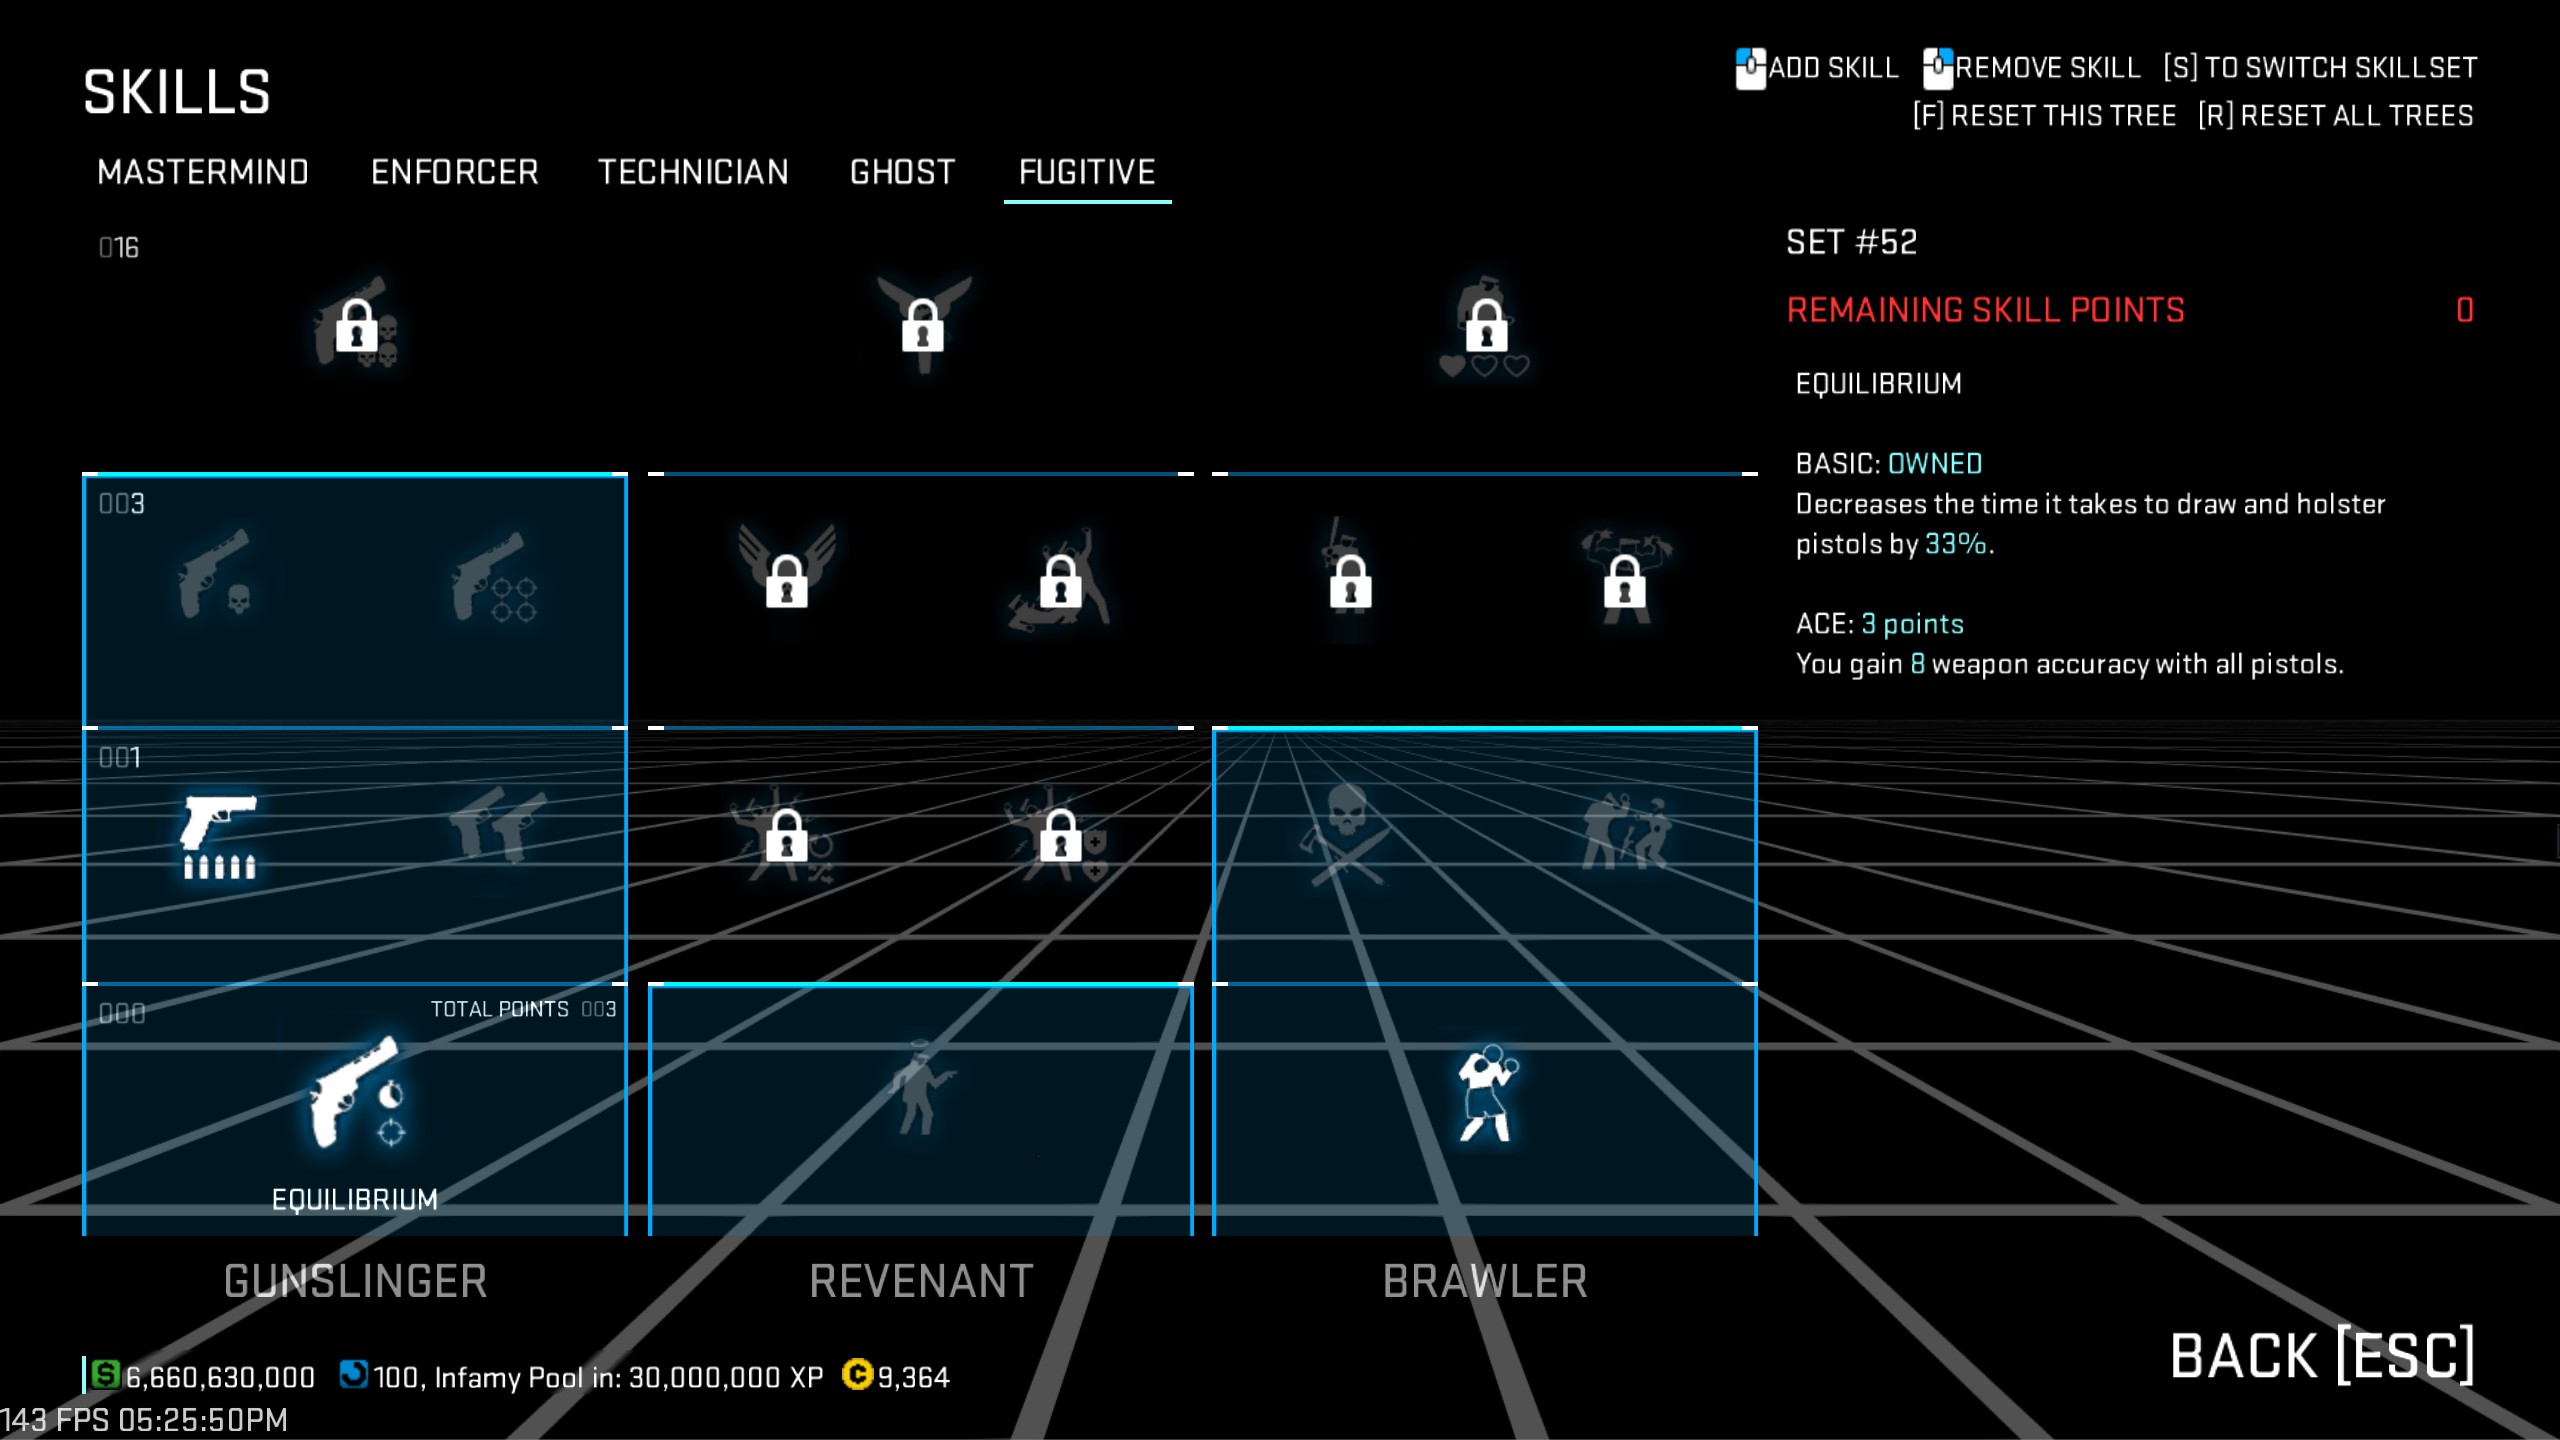The image size is (2560, 1440).
Task: Click the locked winged skill in Revenant
Action: [787, 573]
